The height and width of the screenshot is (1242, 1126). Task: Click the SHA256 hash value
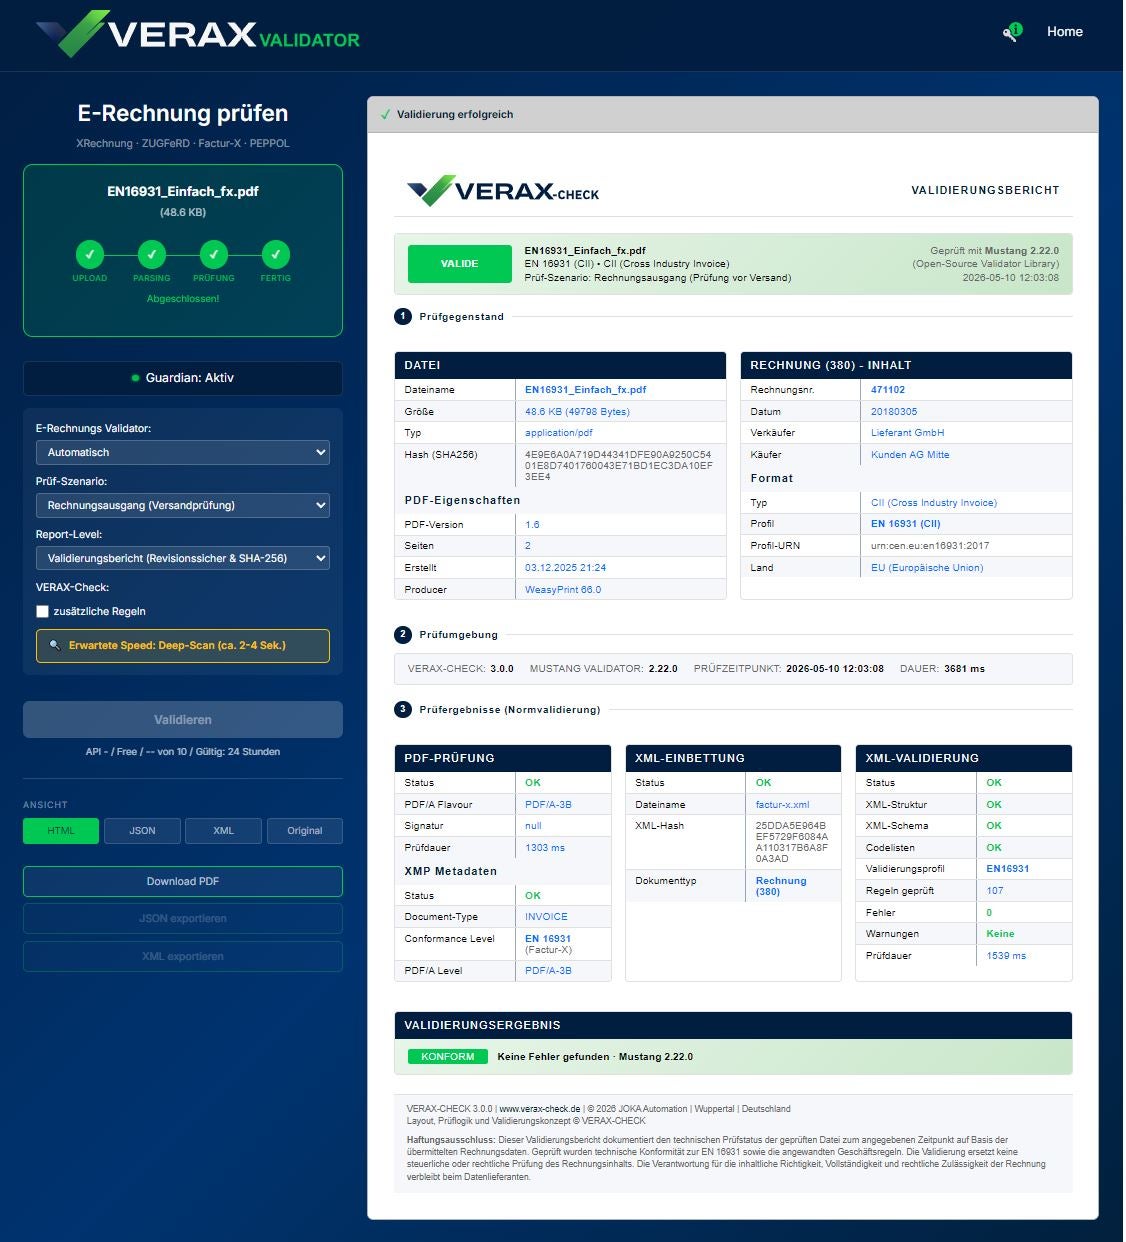618,466
